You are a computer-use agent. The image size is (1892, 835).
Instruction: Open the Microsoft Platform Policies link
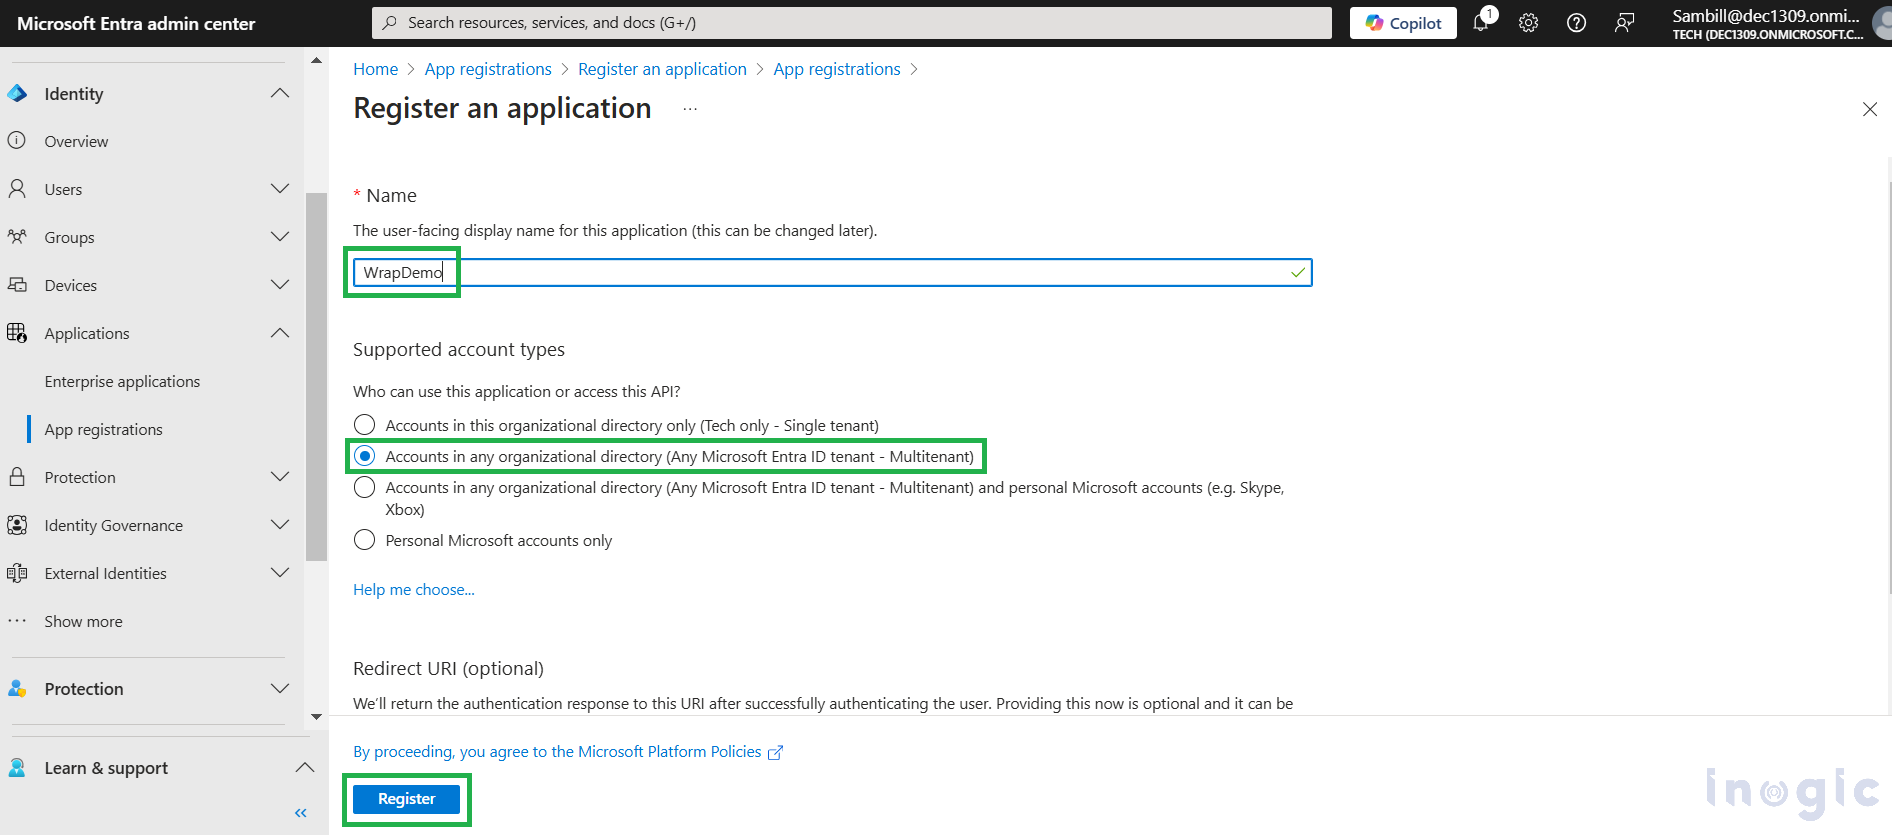[557, 752]
